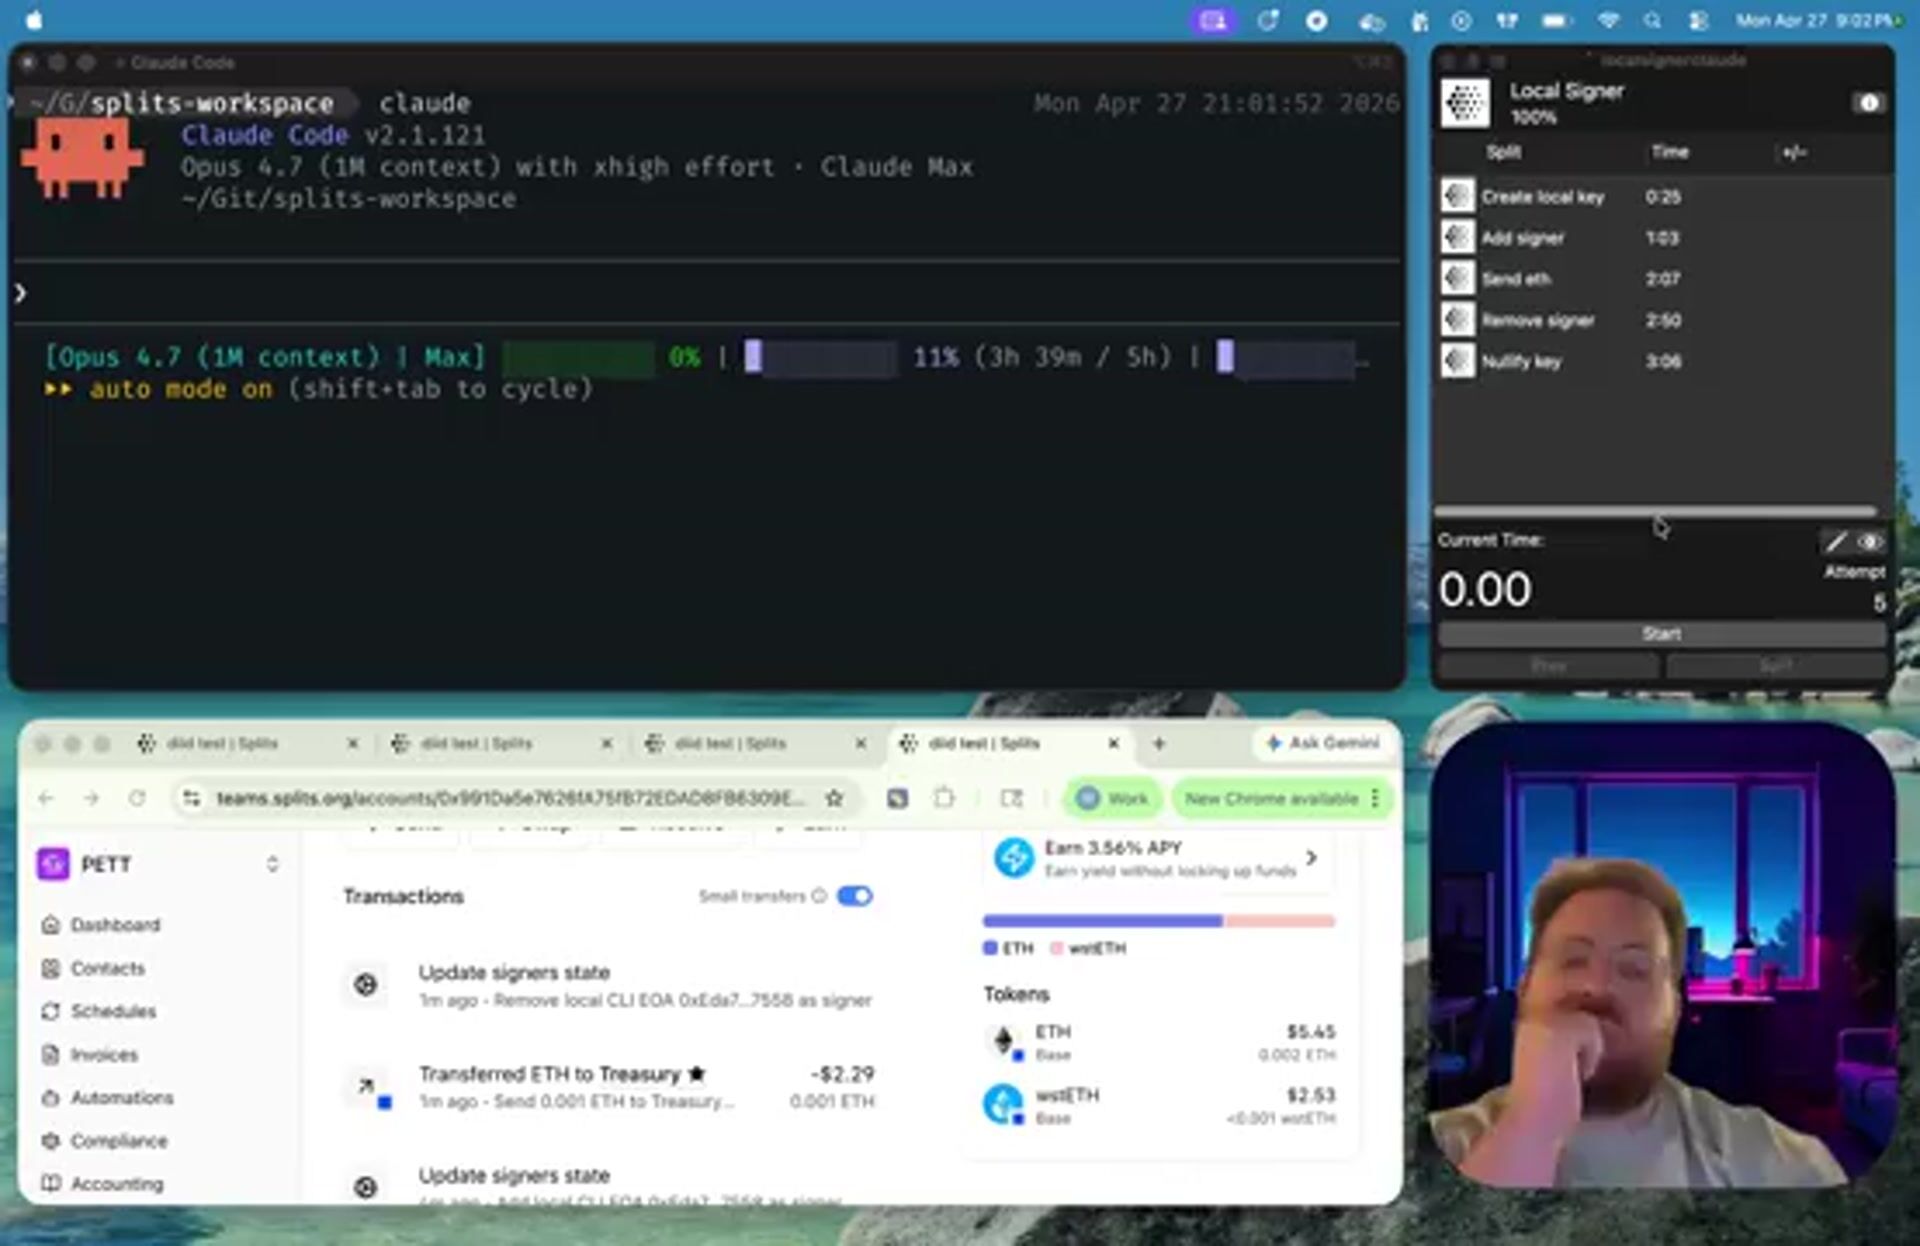Click the pencil edit icon in Local Signer
1920x1246 pixels.
(1836, 542)
